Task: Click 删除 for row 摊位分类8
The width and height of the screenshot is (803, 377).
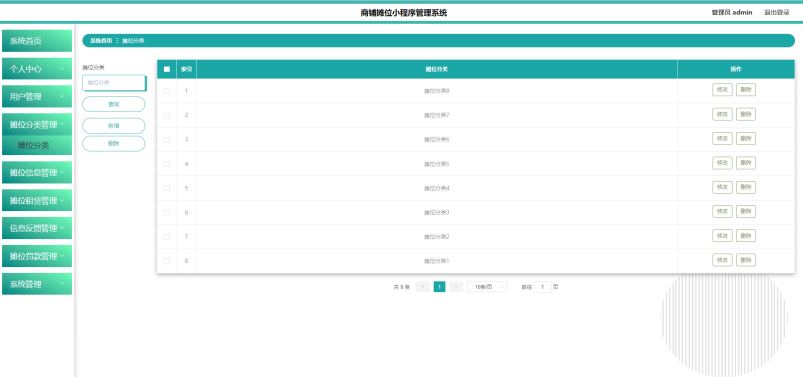Action: pyautogui.click(x=746, y=90)
